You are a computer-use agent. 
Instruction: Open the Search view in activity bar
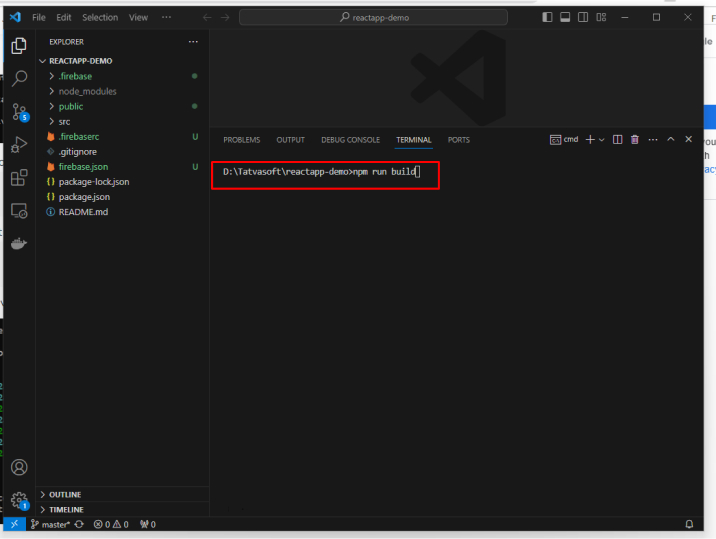(18, 80)
